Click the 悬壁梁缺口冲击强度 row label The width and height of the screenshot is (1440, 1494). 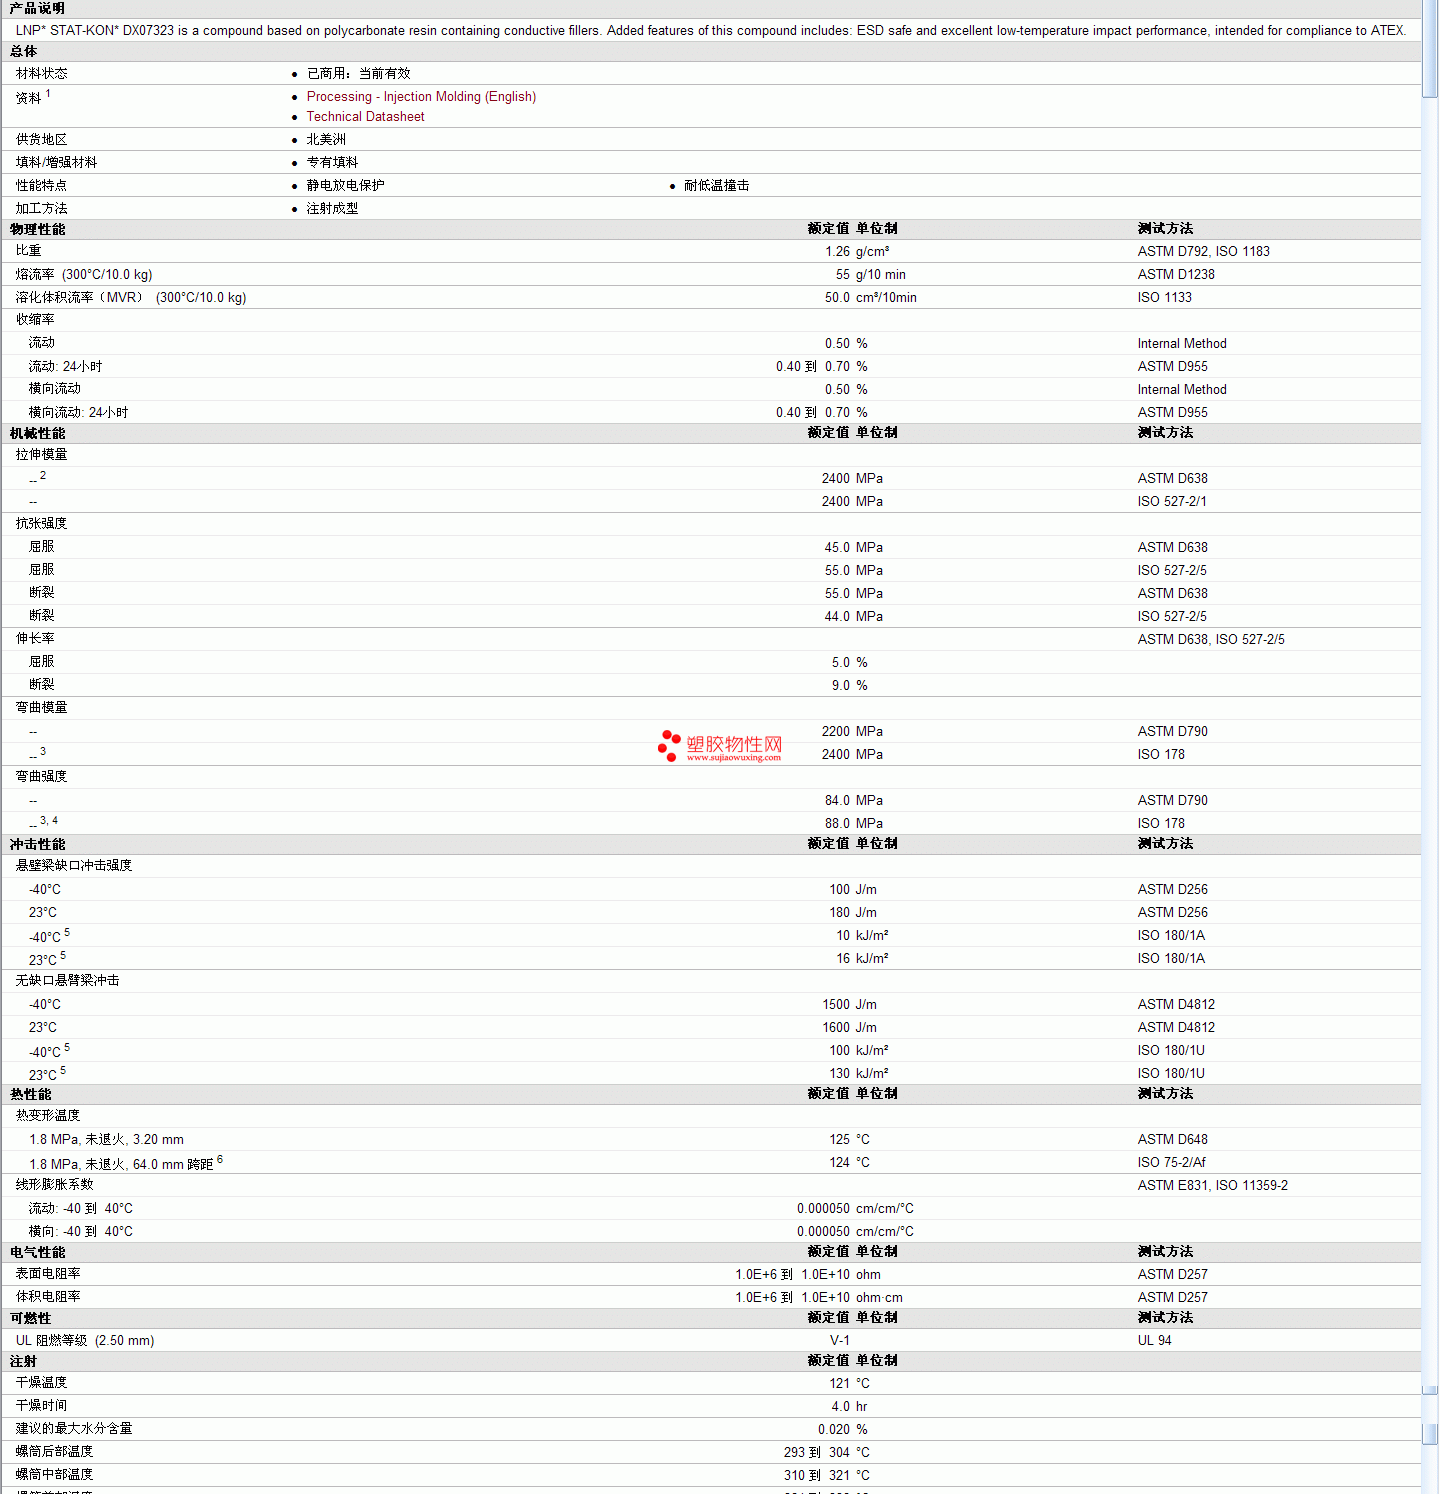73,866
